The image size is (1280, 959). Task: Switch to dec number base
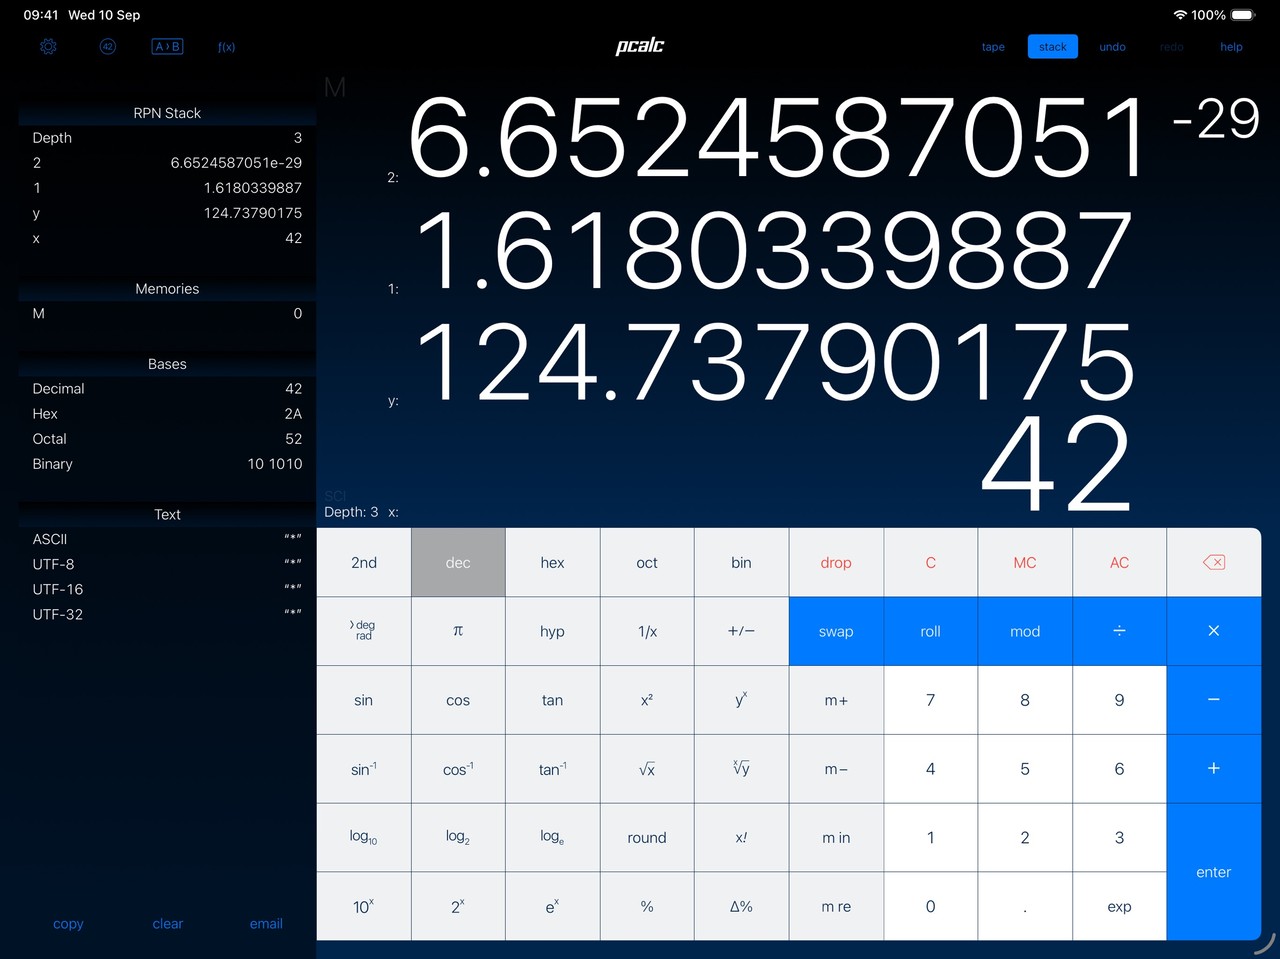tap(458, 562)
